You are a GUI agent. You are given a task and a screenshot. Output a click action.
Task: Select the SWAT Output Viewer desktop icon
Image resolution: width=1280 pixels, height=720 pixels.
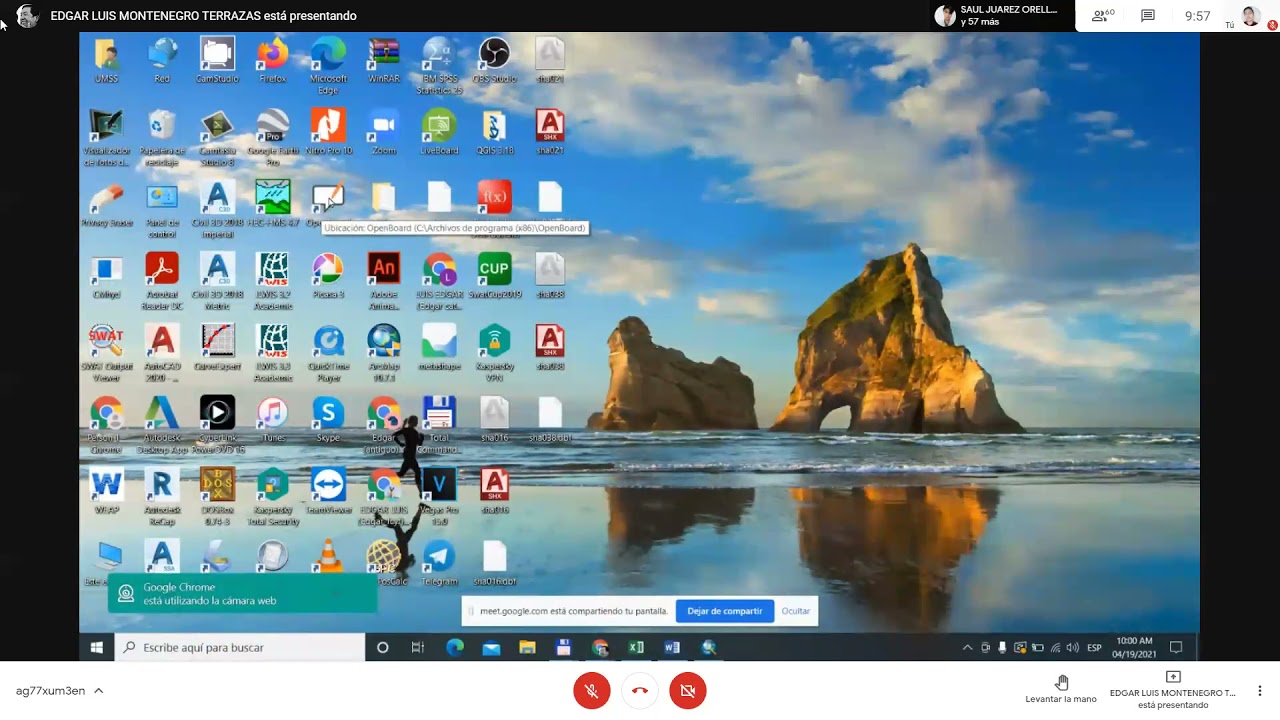[106, 353]
